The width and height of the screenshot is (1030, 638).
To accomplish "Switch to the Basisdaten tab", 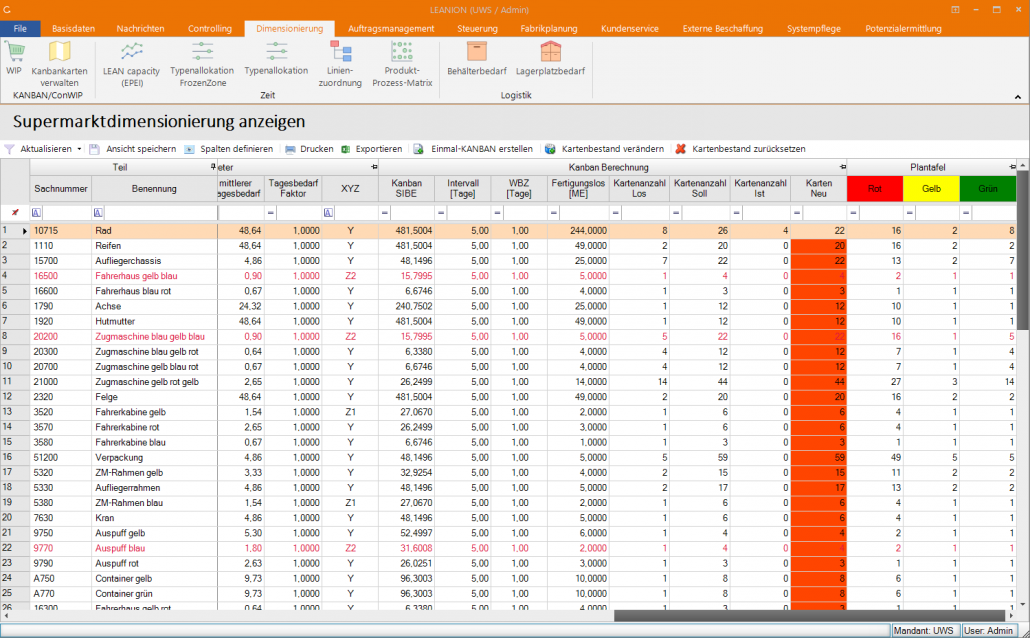I will [74, 28].
